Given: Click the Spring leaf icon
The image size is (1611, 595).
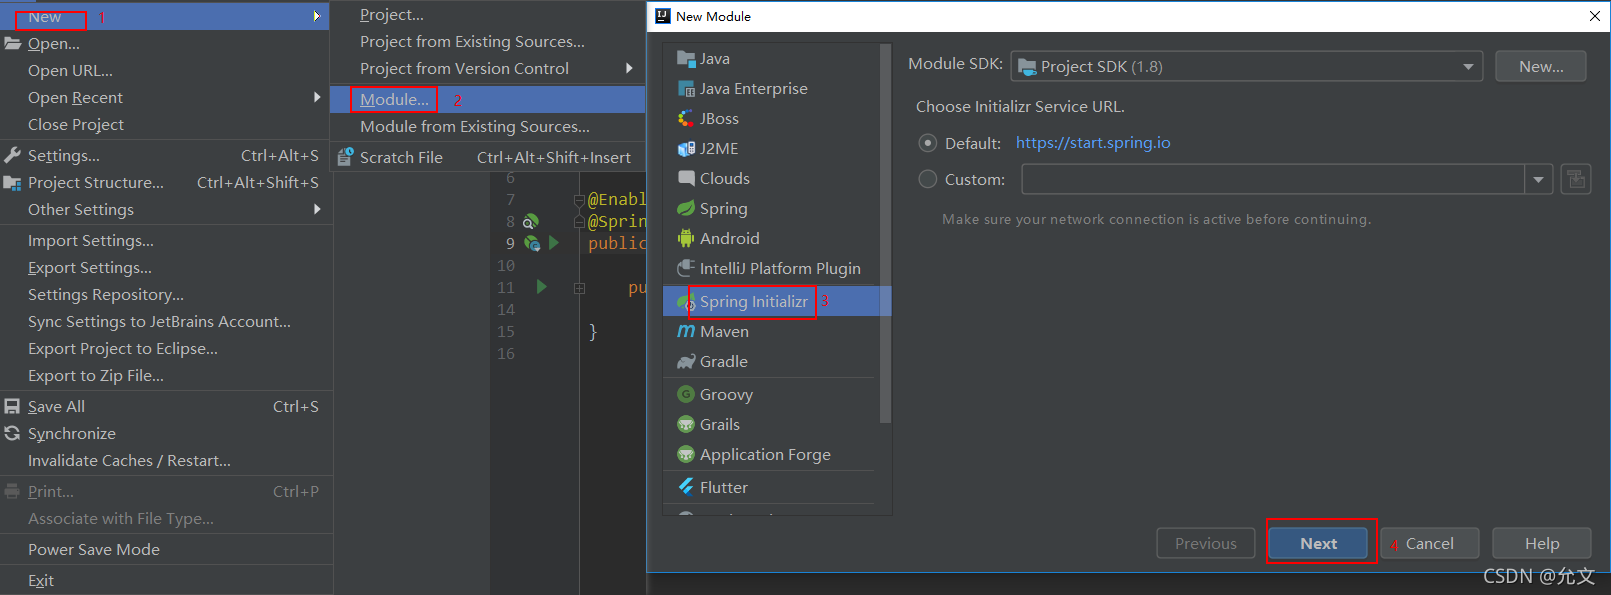Looking at the screenshot, I should [686, 209].
